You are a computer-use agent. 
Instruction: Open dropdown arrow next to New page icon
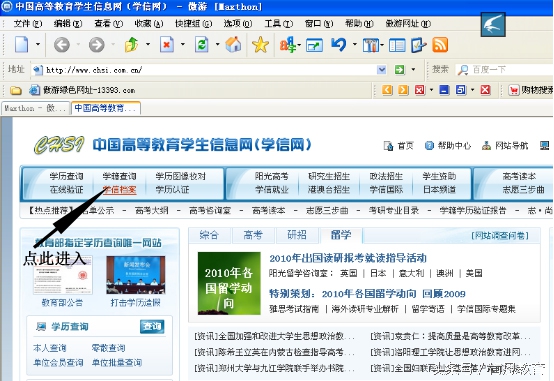point(37,45)
